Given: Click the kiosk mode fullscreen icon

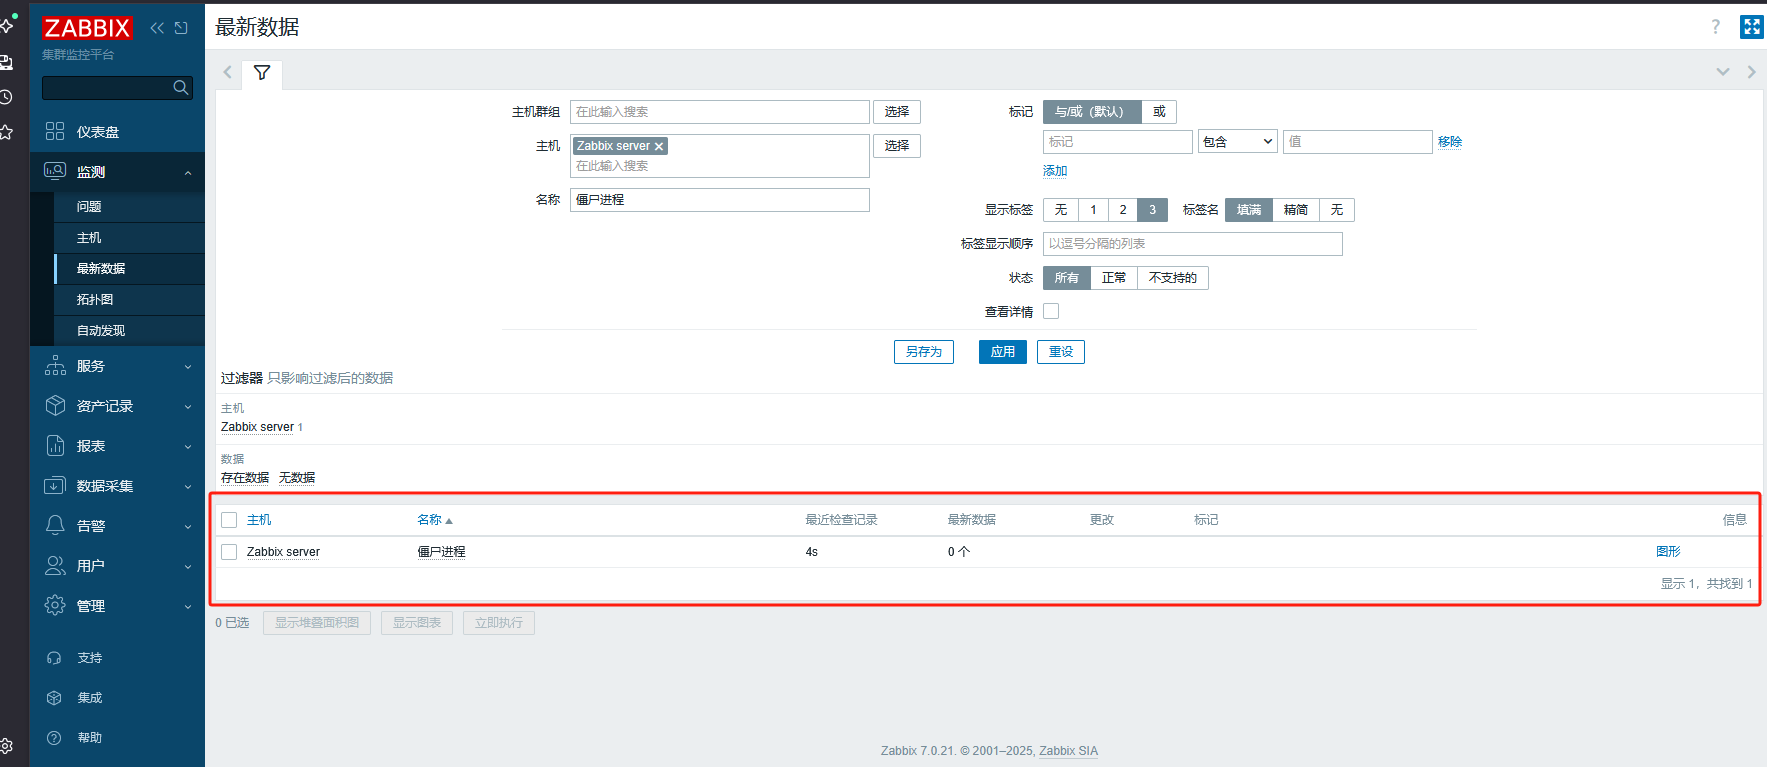Looking at the screenshot, I should [1752, 27].
